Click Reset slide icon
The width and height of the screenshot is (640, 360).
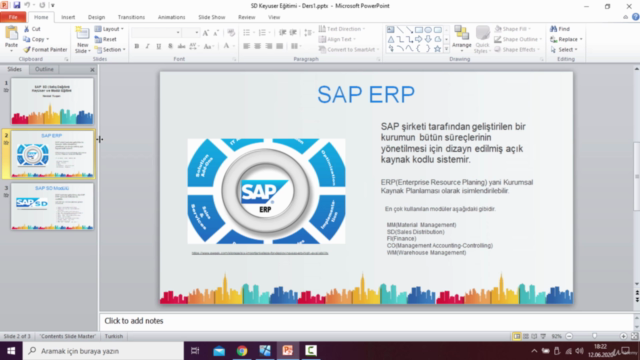pyautogui.click(x=98, y=39)
